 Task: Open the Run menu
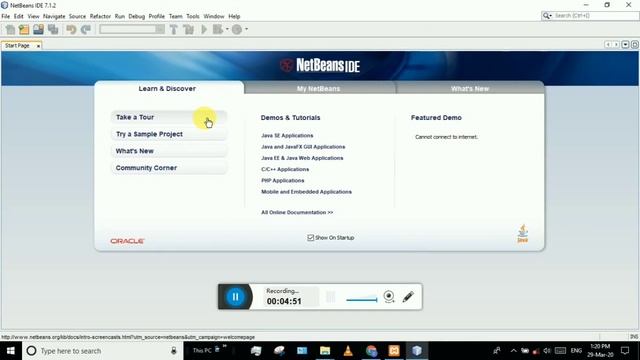coord(120,16)
